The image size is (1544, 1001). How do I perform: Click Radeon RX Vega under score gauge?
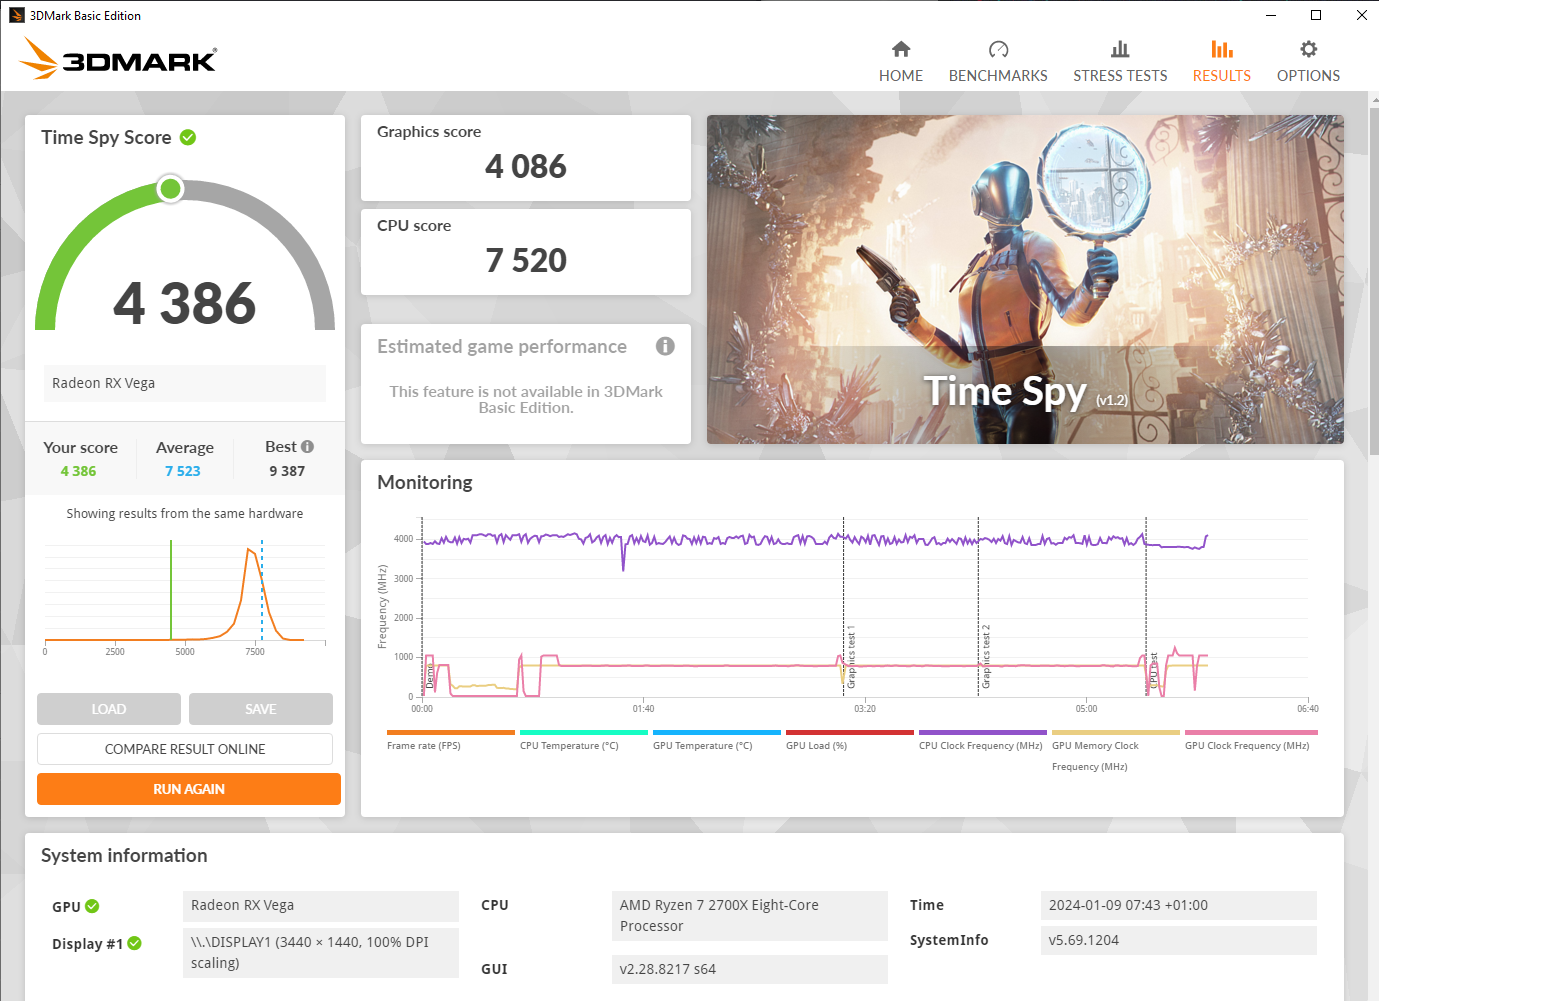coord(185,383)
